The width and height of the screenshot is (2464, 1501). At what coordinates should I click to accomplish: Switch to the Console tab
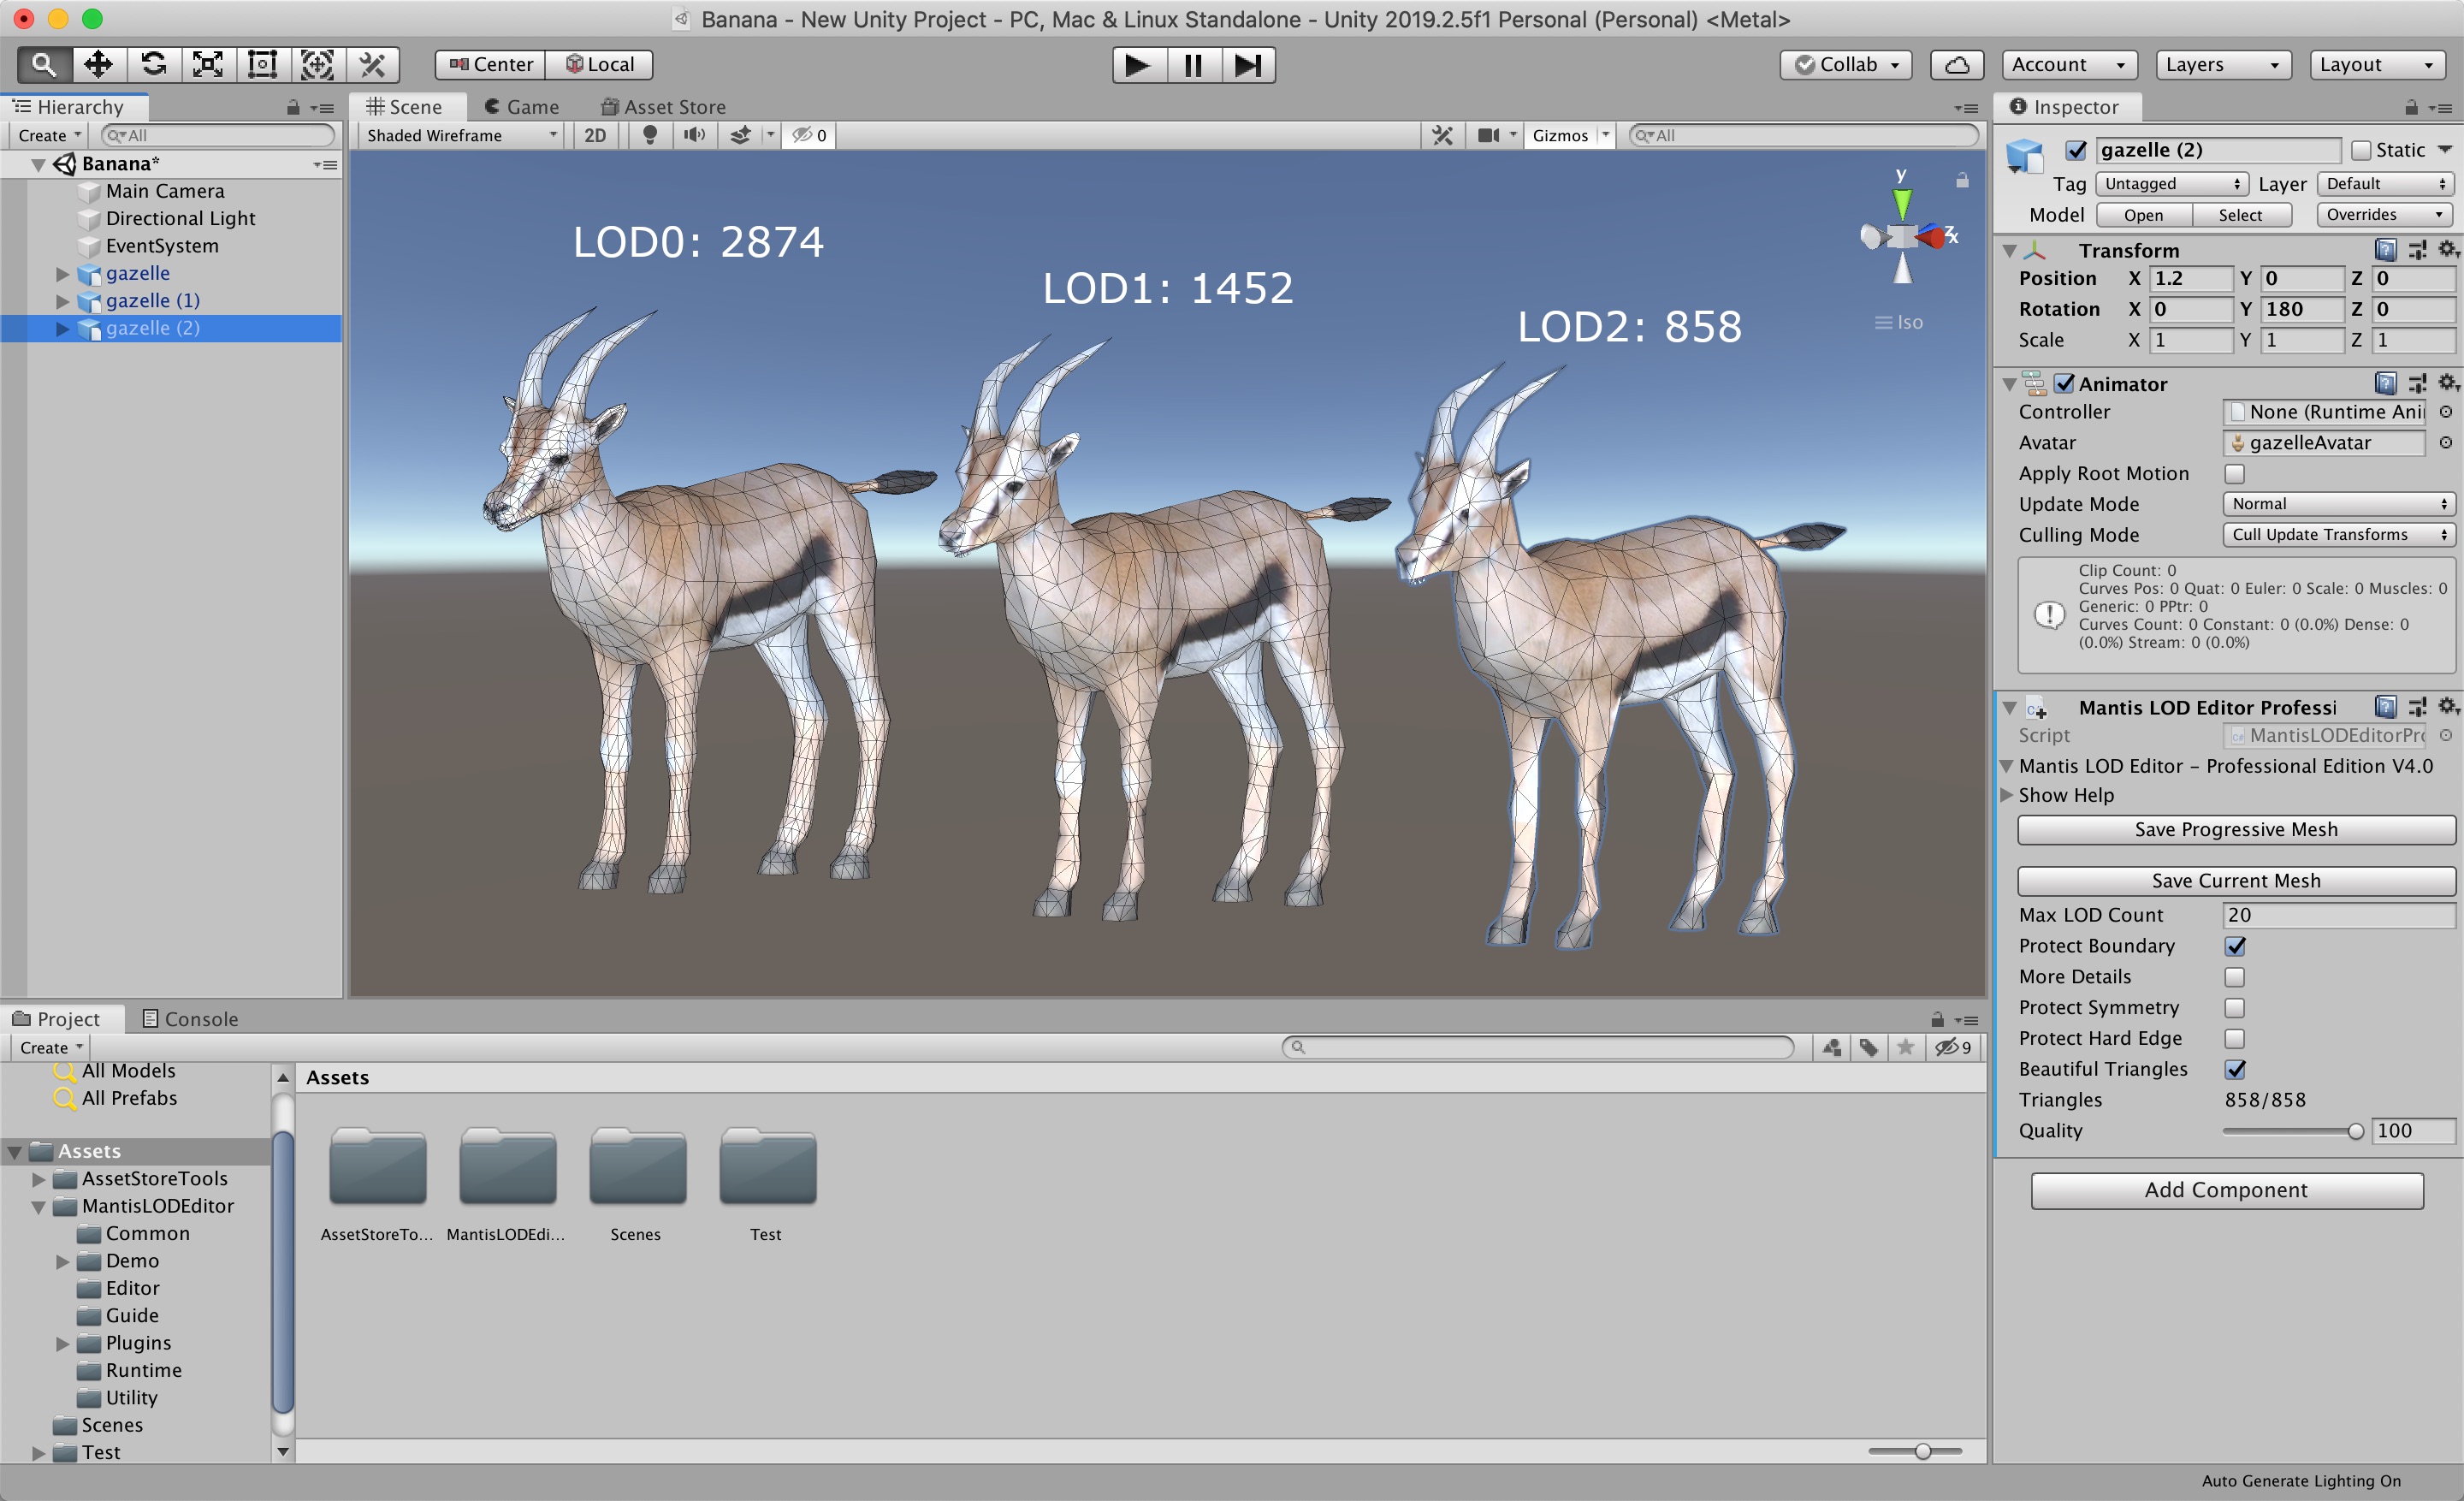point(190,1019)
